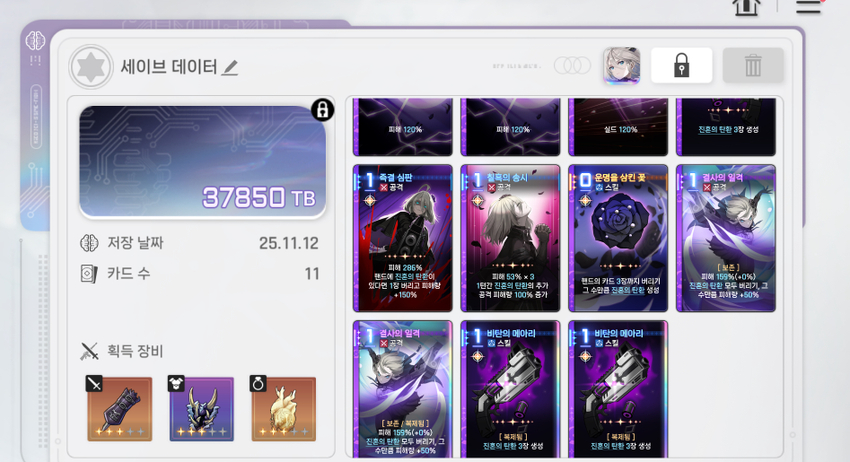
Task: Select the 실드 120% card in top row
Action: pyautogui.click(x=618, y=127)
